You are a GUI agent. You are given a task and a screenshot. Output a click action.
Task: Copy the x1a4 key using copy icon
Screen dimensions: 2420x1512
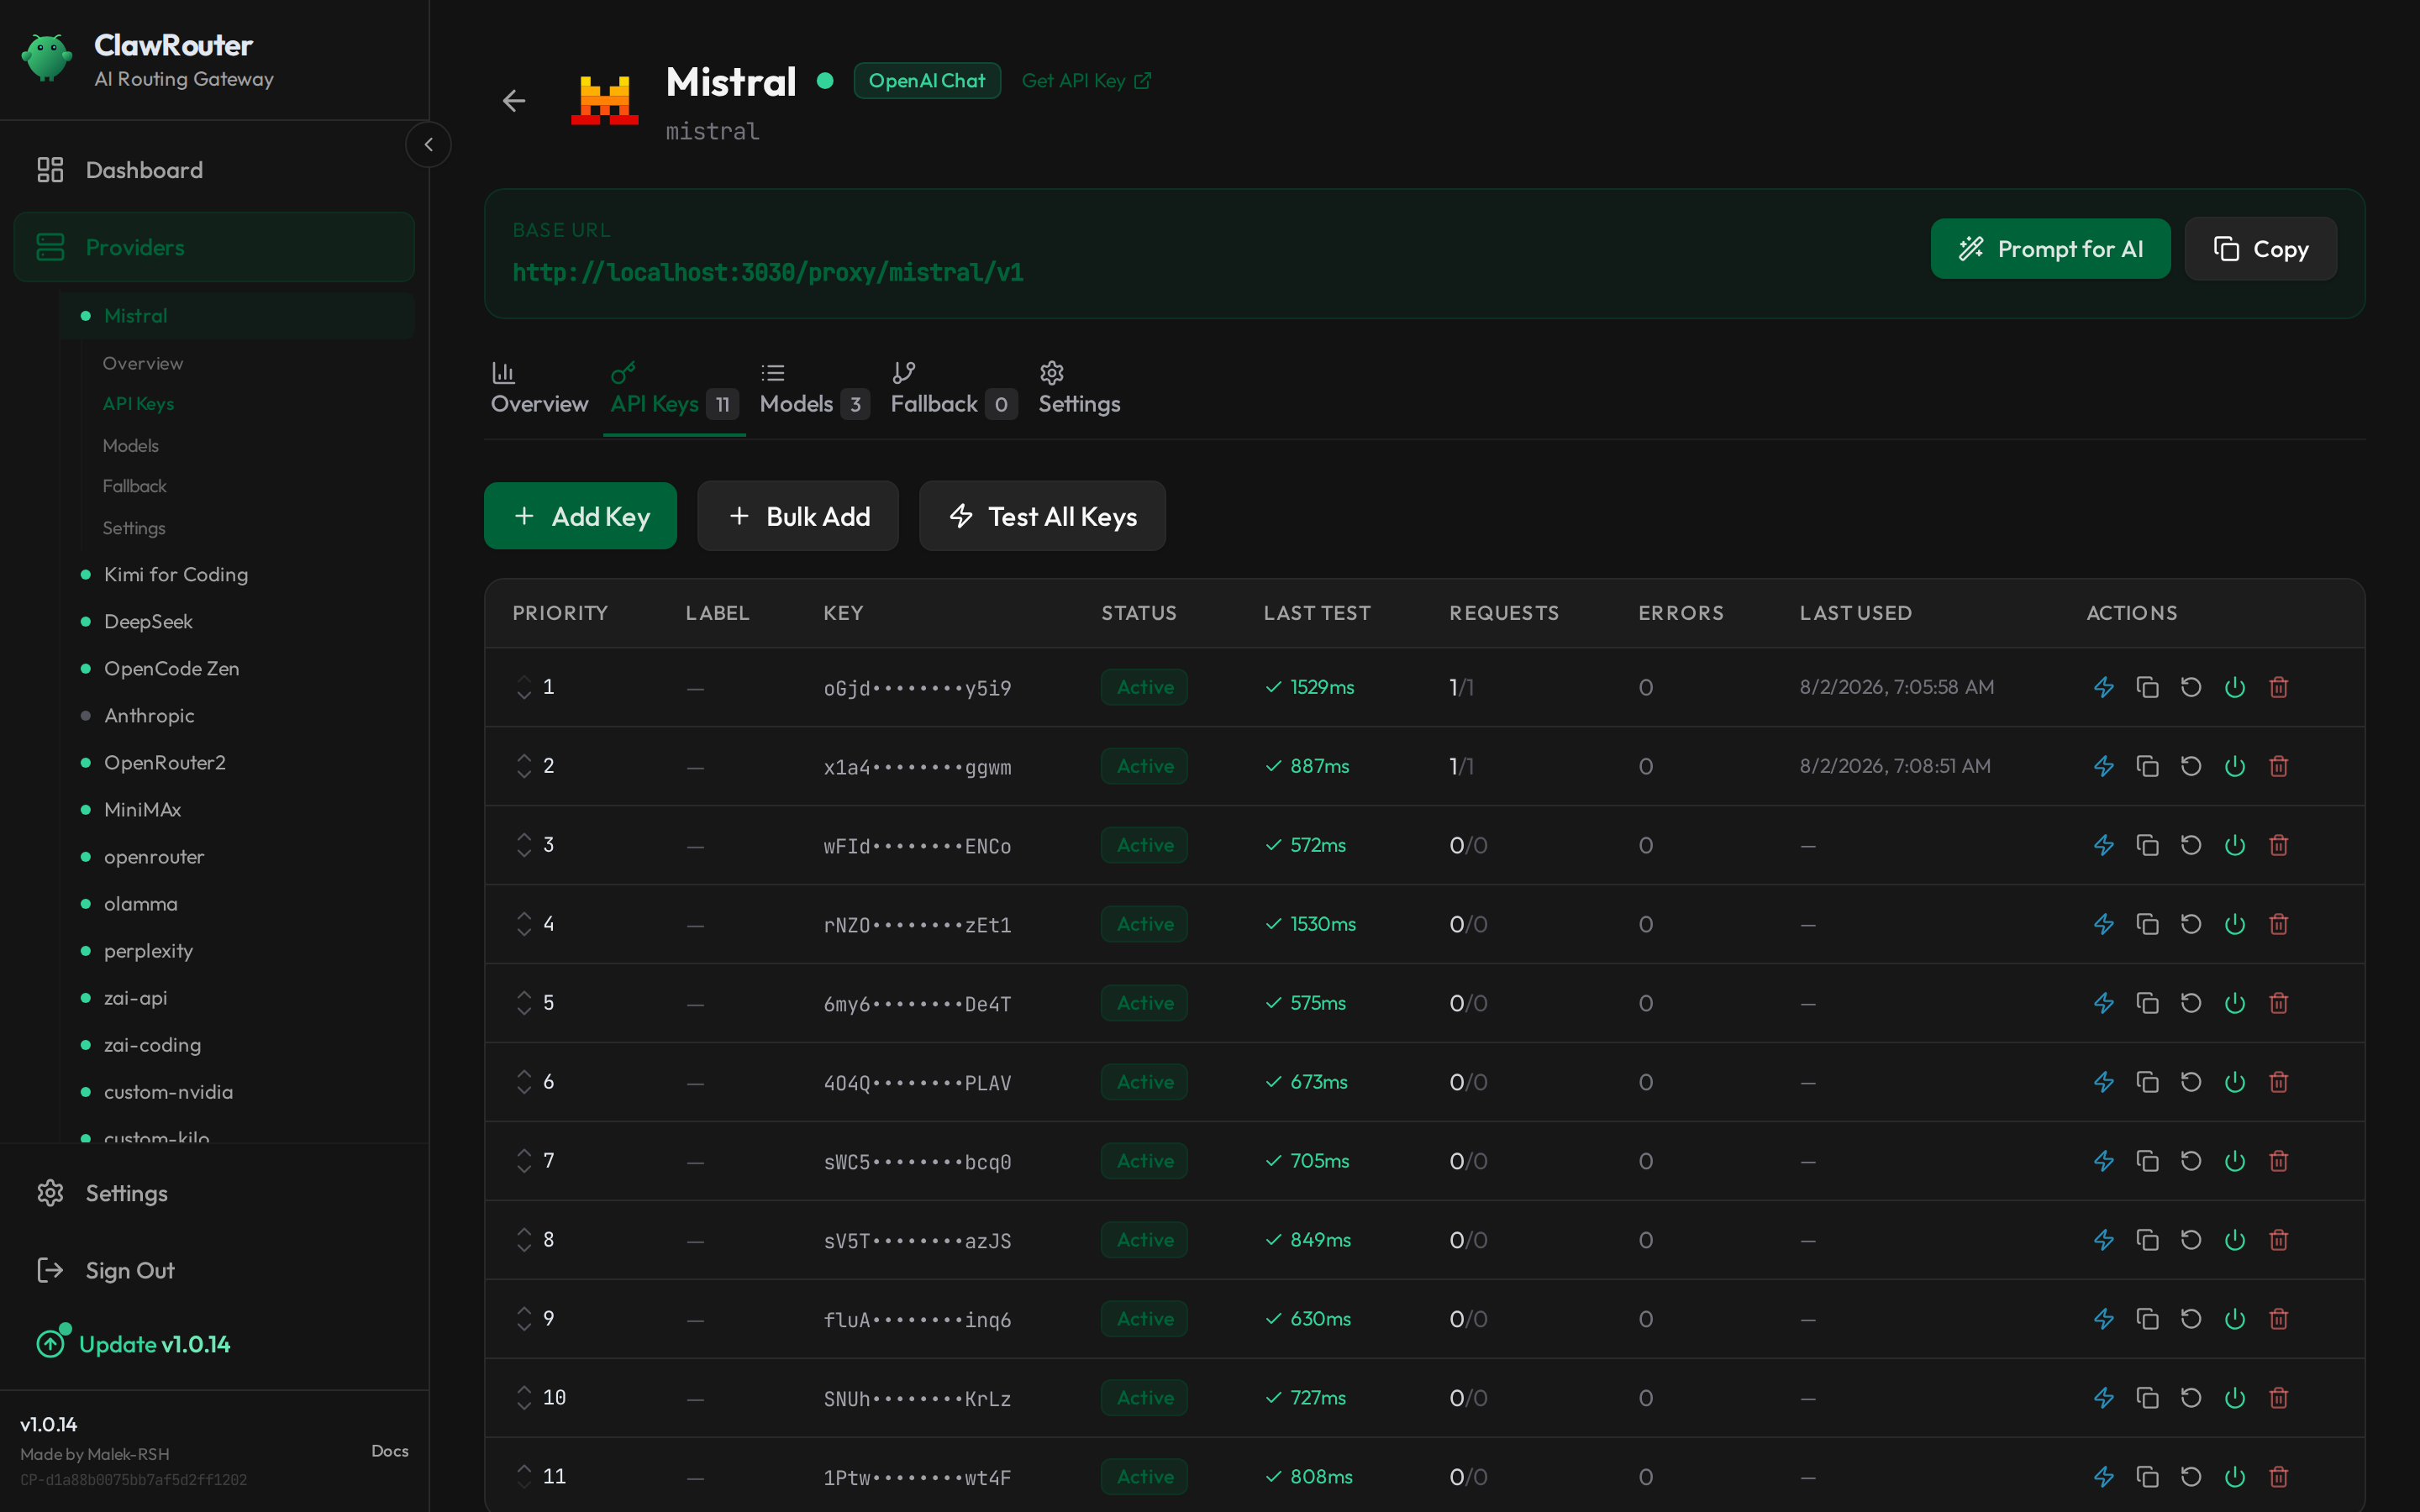click(2147, 766)
